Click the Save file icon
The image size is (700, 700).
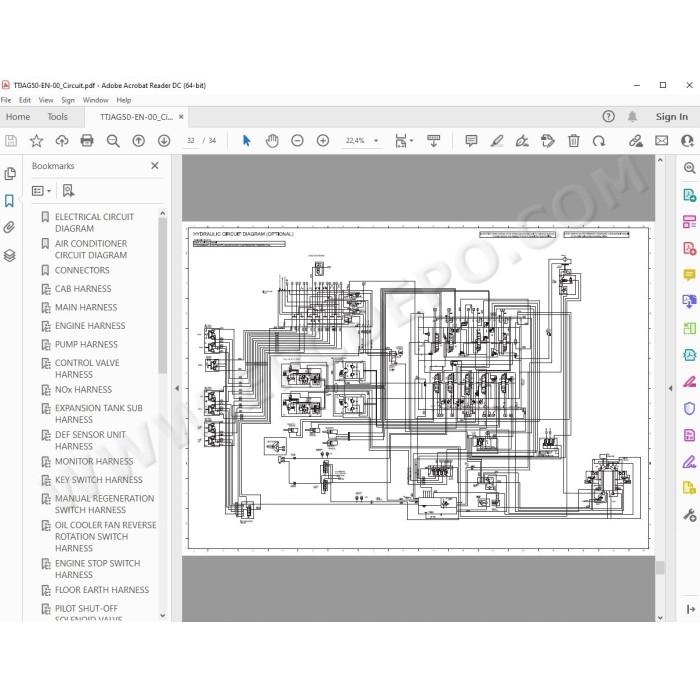pyautogui.click(x=11, y=141)
